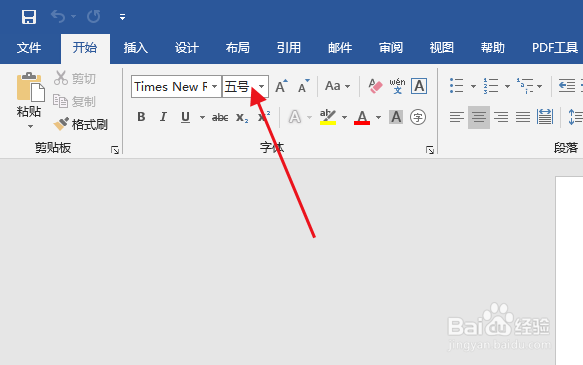The image size is (583, 365).
Task: Toggle underline formatting
Action: coord(185,117)
